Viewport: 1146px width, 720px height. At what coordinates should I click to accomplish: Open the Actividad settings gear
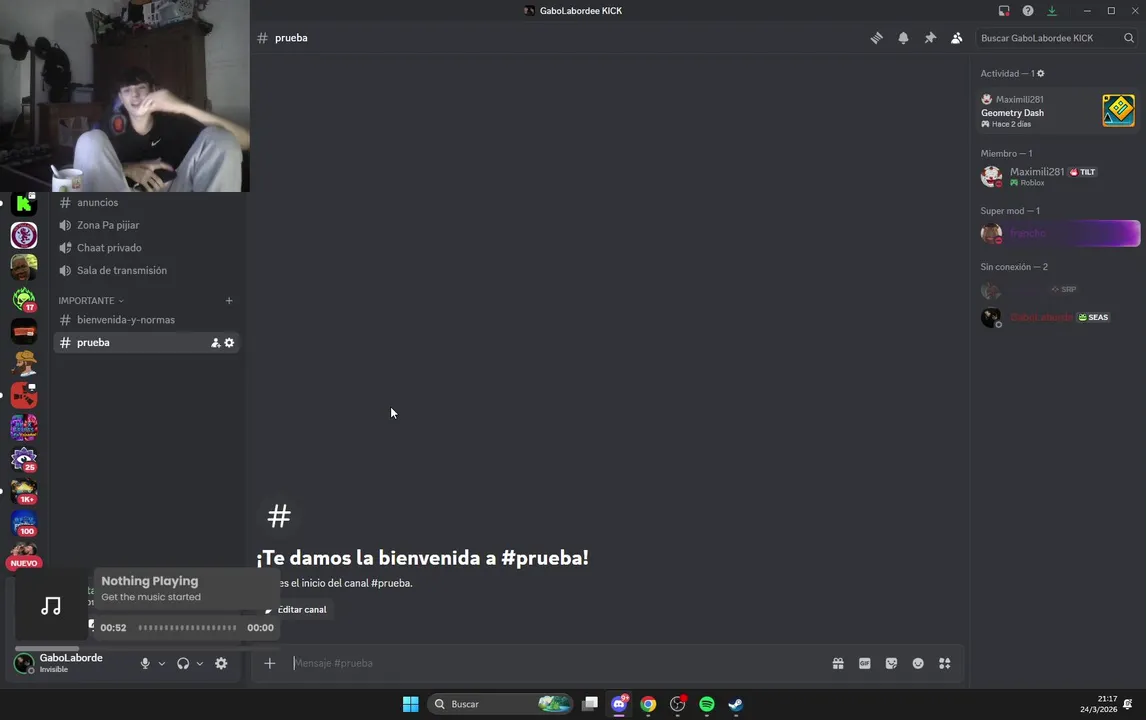coord(1041,73)
